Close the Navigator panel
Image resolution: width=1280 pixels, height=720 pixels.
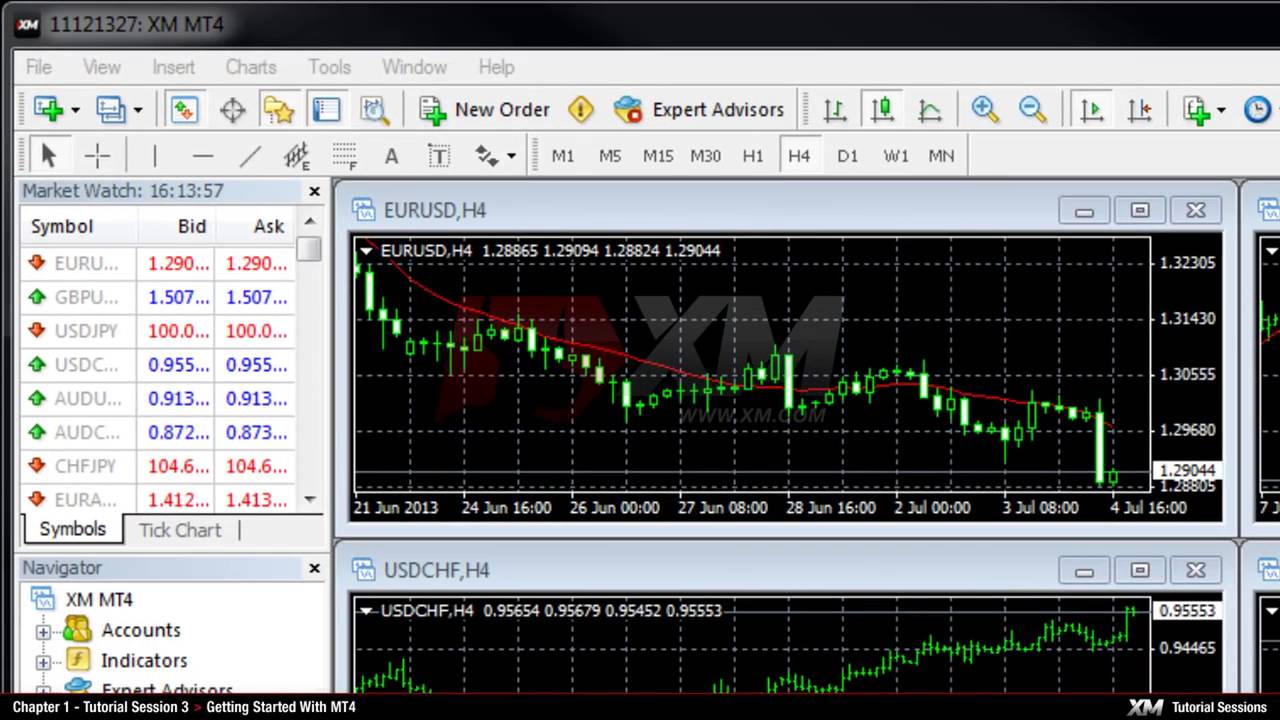[x=314, y=568]
